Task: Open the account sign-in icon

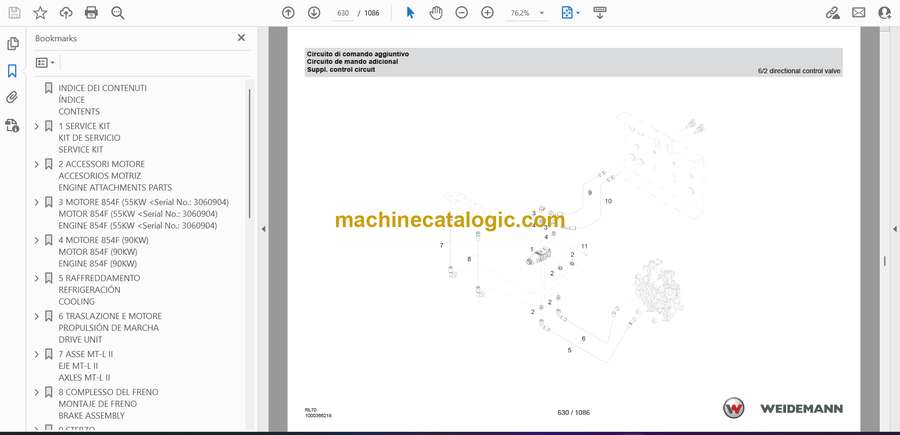Action: (885, 13)
